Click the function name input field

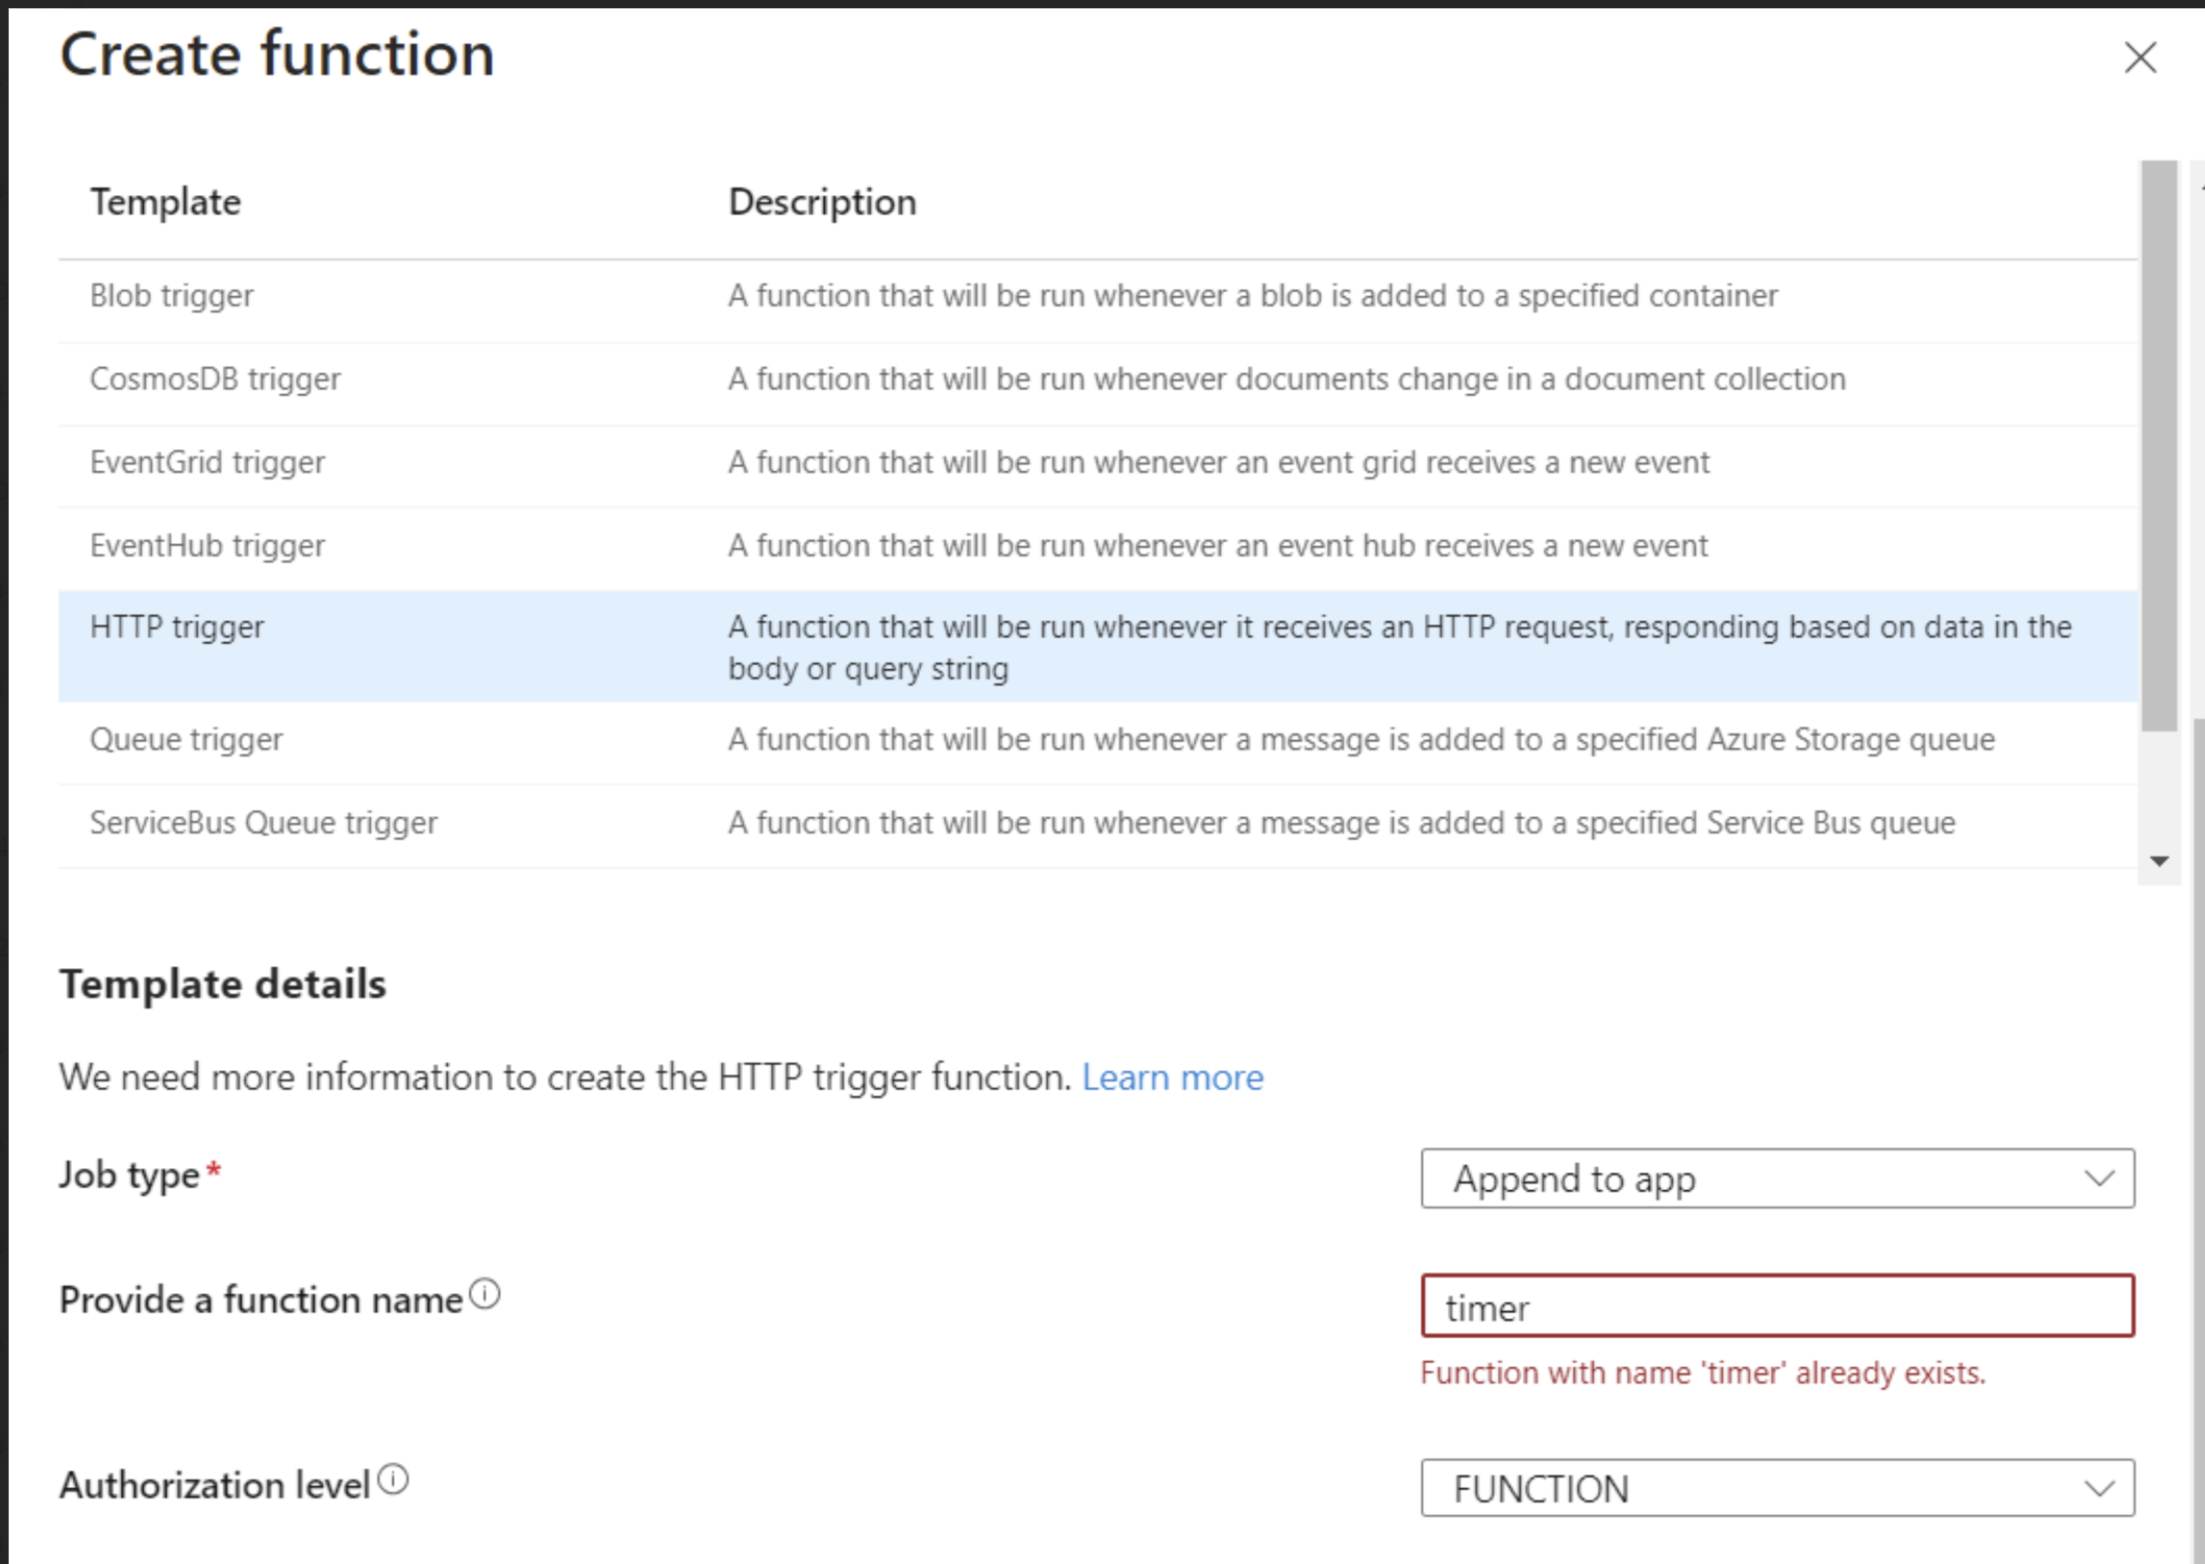click(x=1776, y=1307)
